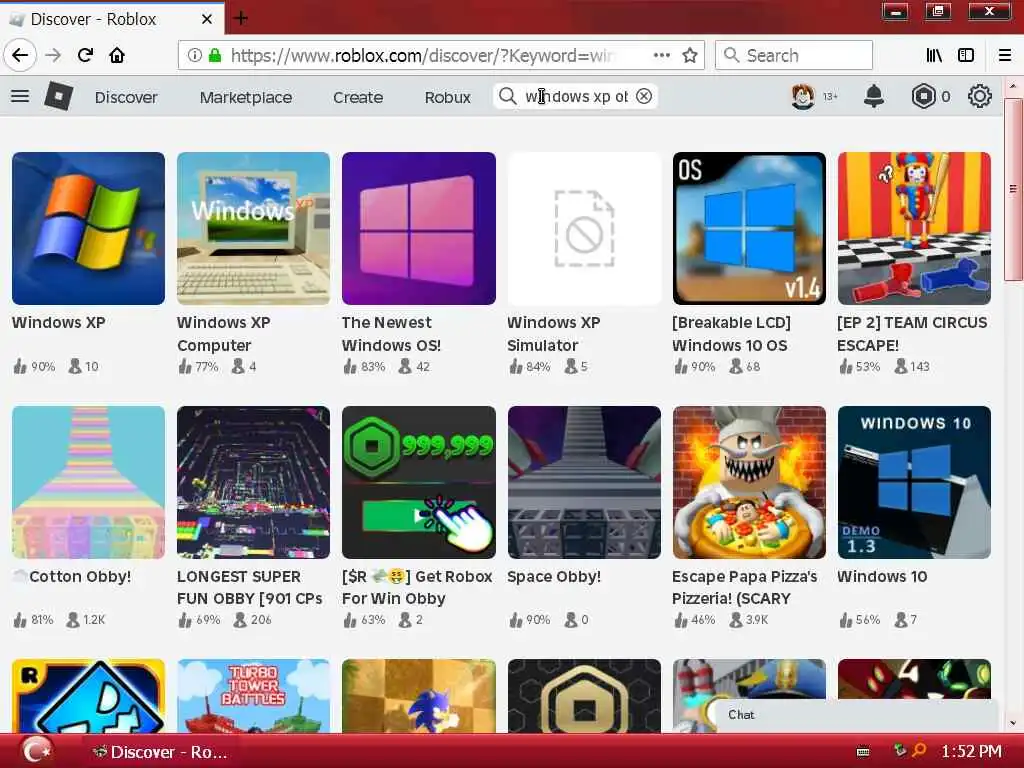
Task: Open LONGEST SUPER FUN OBBY thumbnail
Action: 253,483
